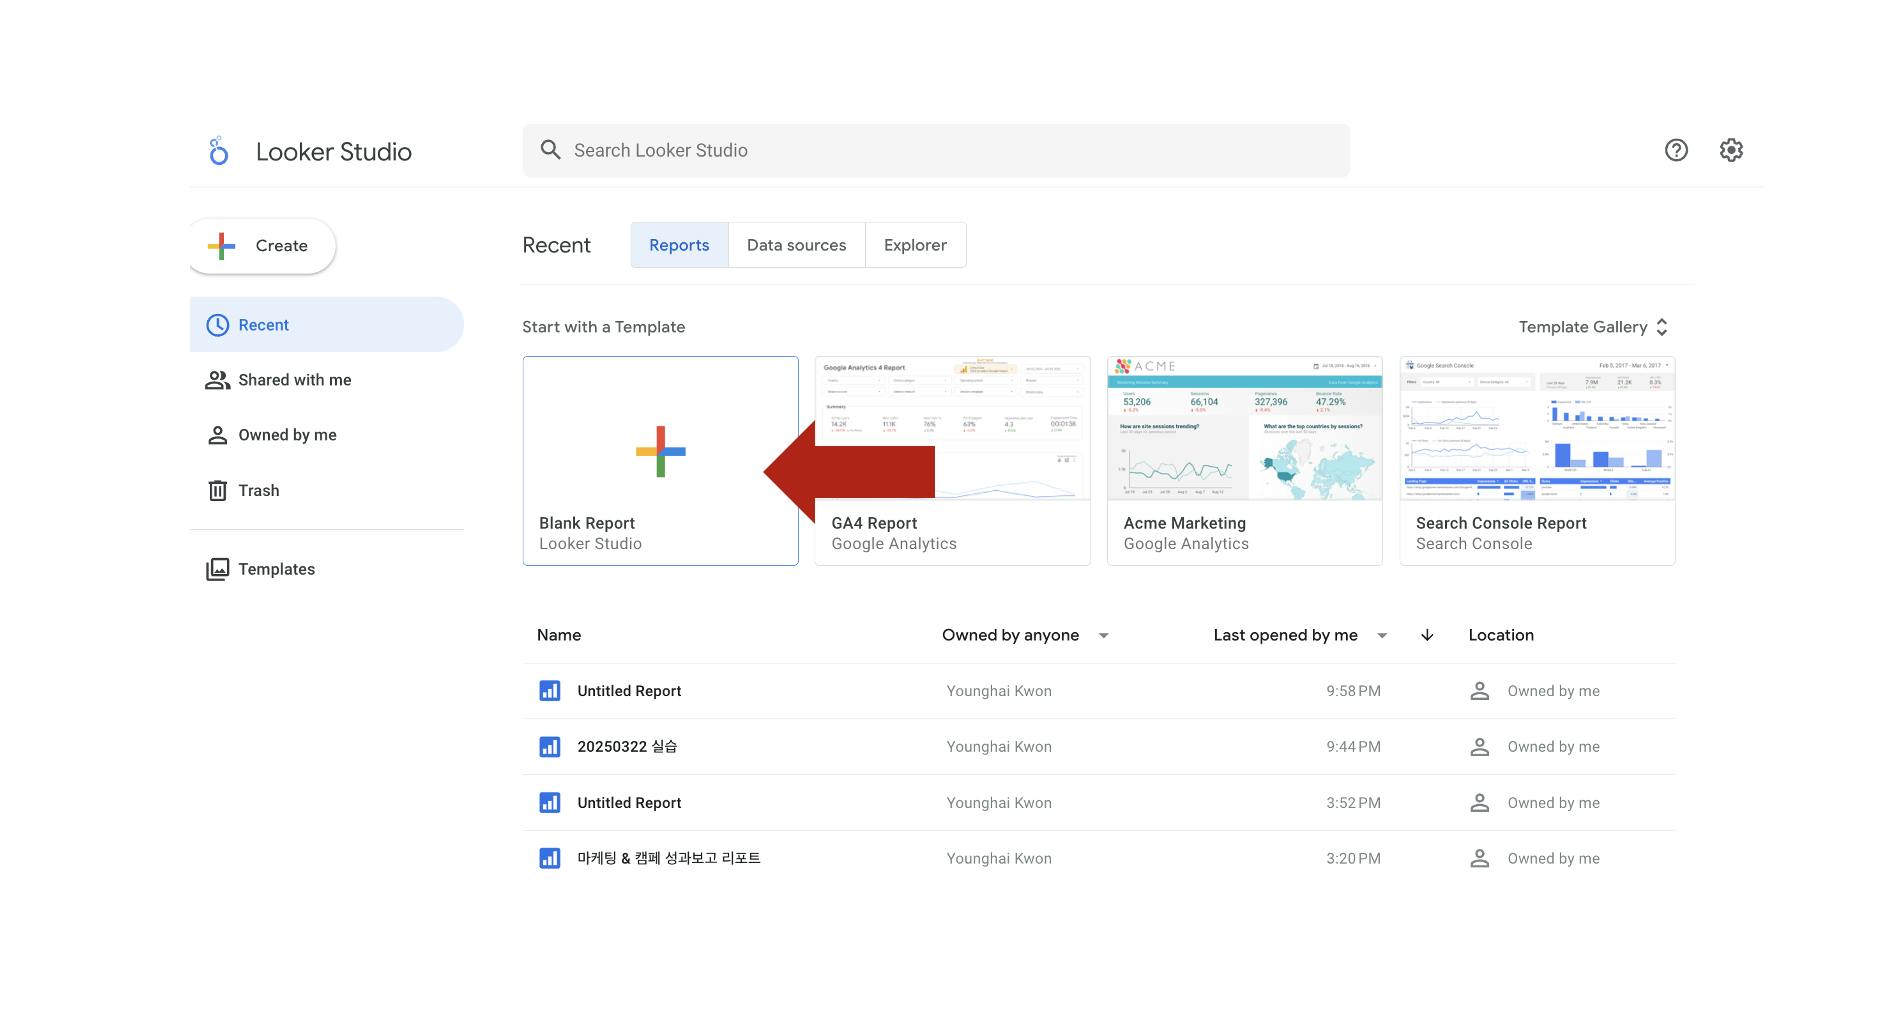Click person icon in the 9:58 PM row
Image resolution: width=1882 pixels, height=1018 pixels.
pos(1480,691)
